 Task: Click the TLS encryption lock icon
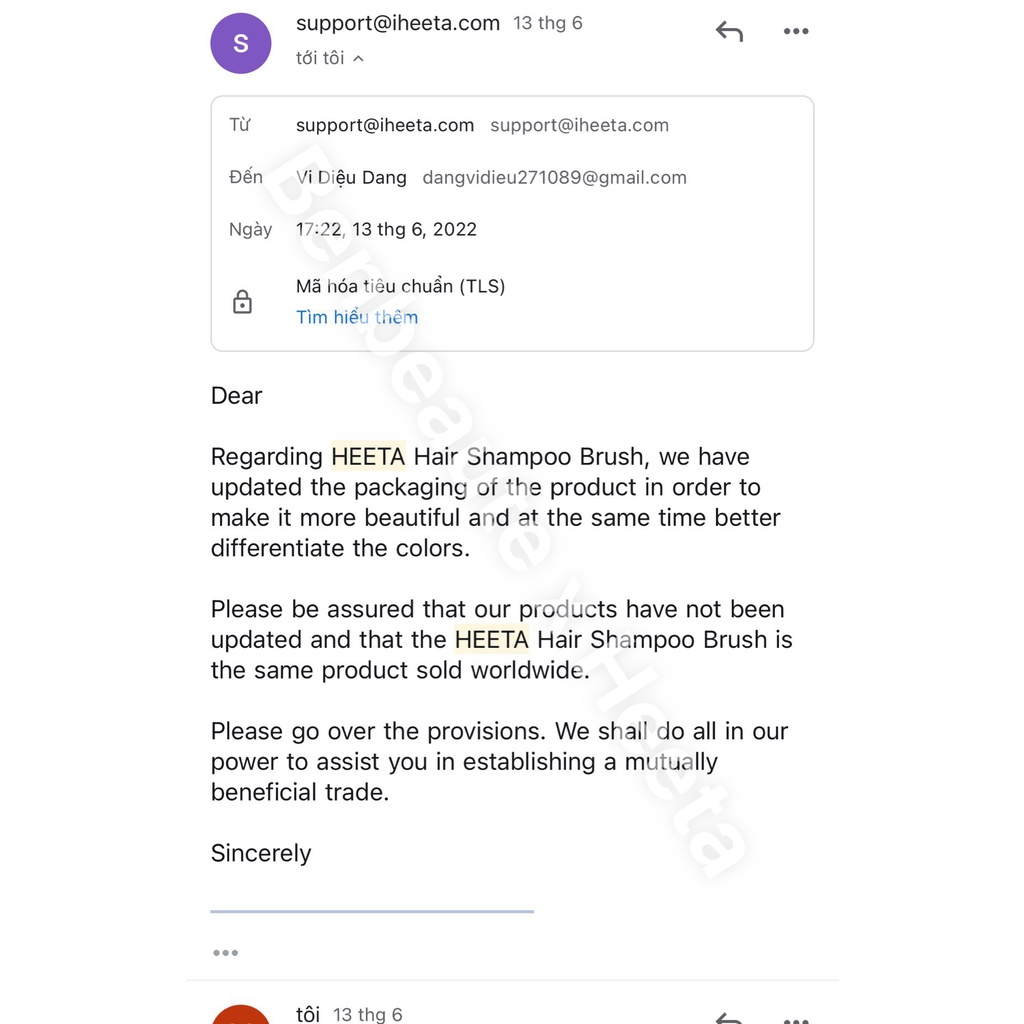click(242, 302)
